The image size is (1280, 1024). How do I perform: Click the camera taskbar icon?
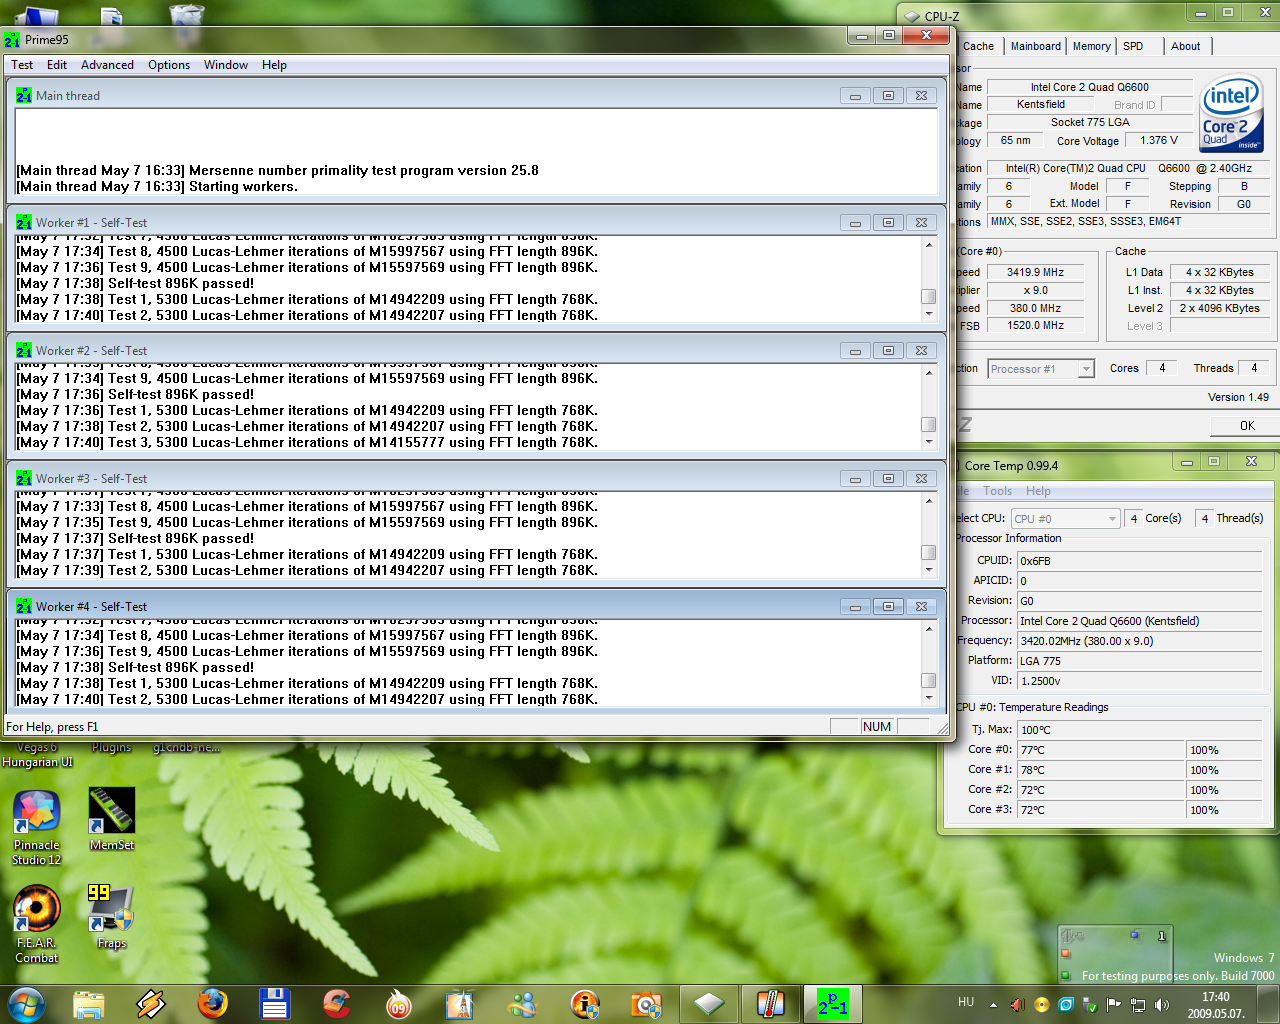coord(646,1004)
